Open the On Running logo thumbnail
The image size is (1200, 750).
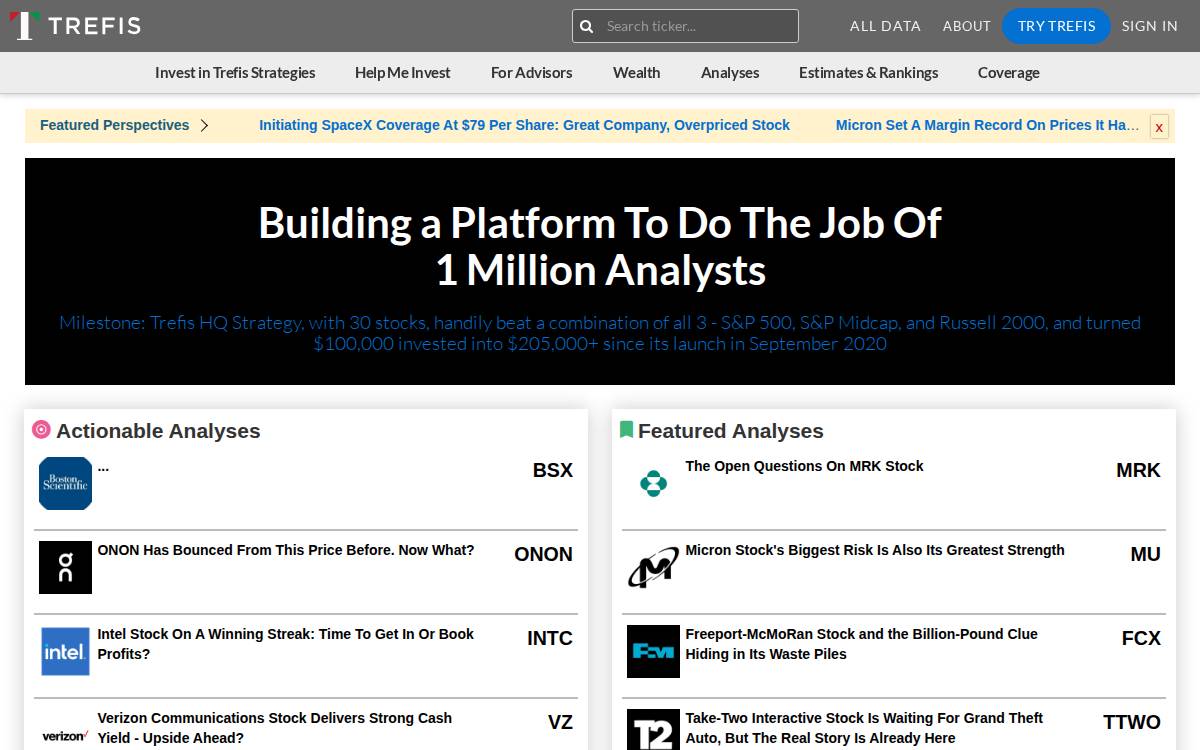(66, 568)
